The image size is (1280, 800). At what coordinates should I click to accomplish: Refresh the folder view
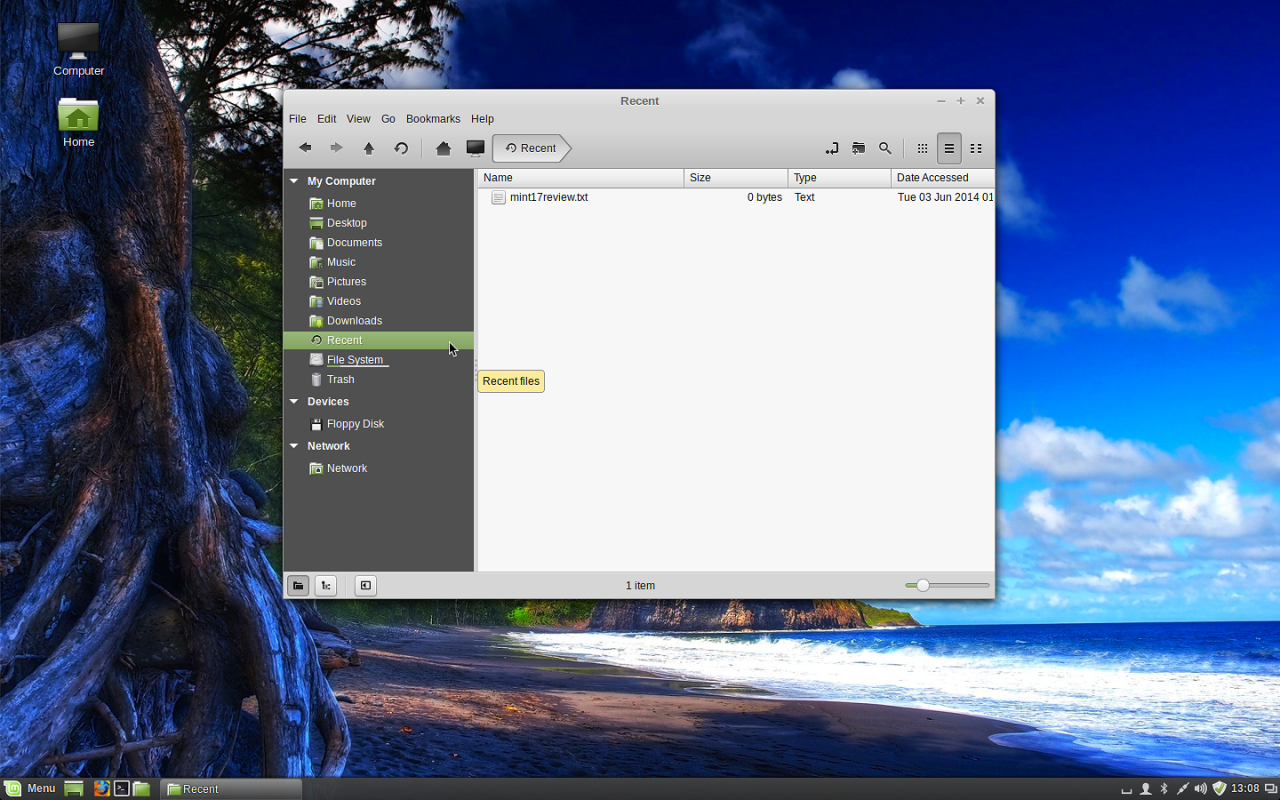(400, 147)
